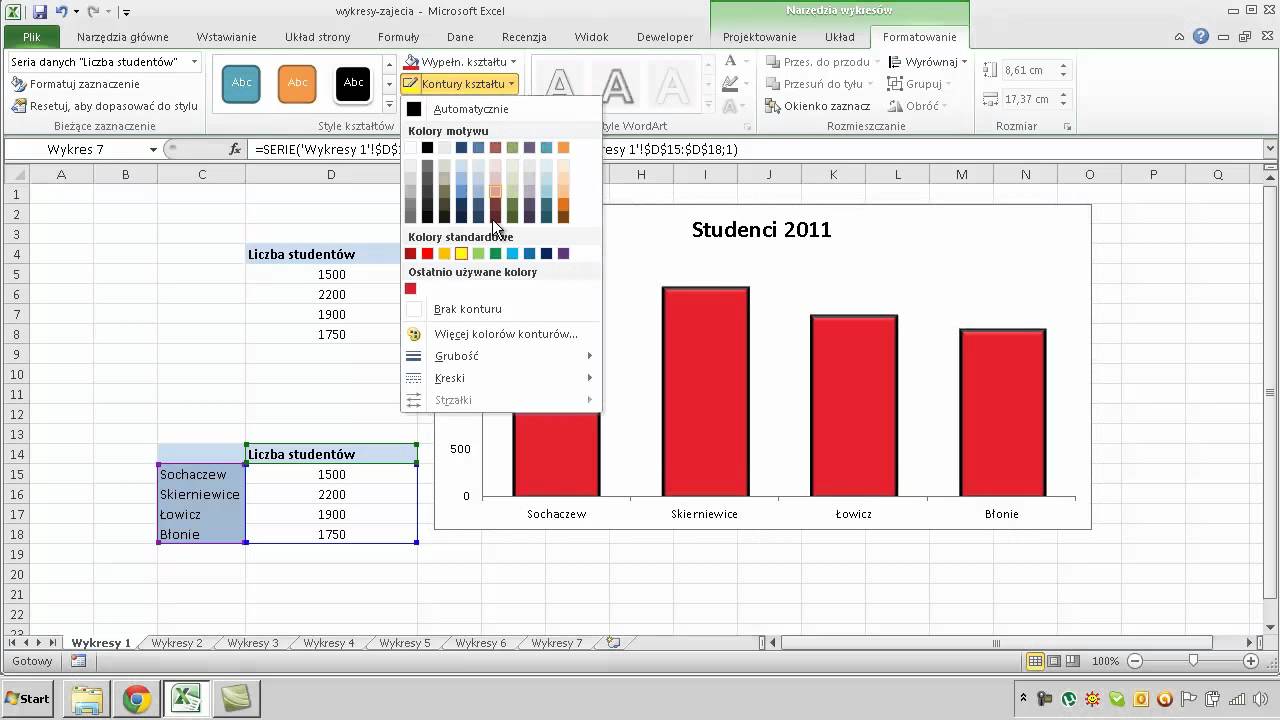Expand the Grubość line weight submenu

click(500, 356)
